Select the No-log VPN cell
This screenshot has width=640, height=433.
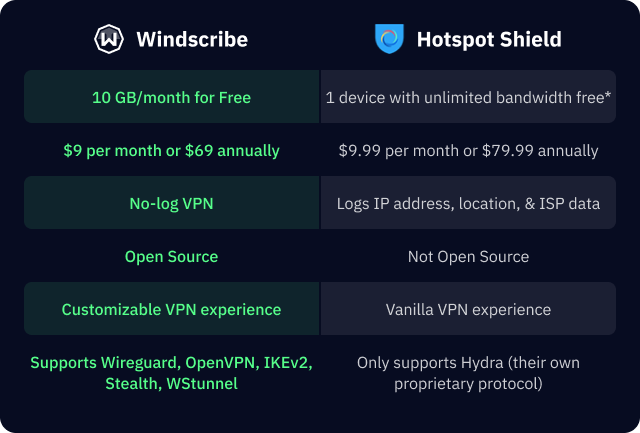172,202
